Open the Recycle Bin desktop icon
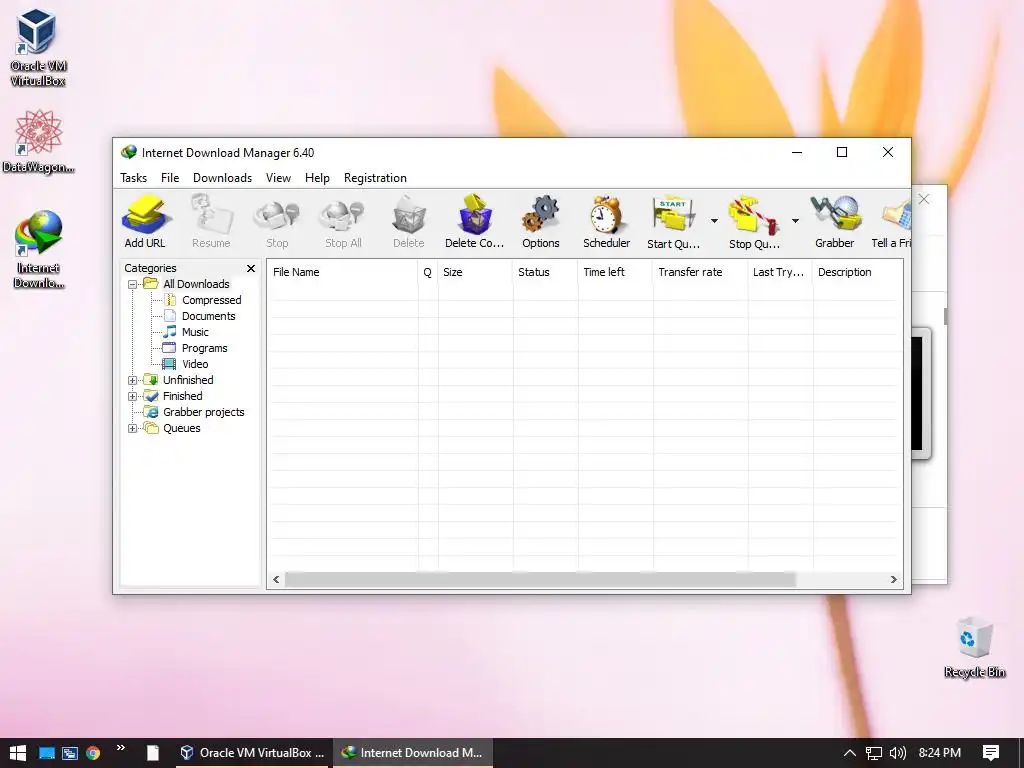Image resolution: width=1024 pixels, height=768 pixels. pos(974,647)
